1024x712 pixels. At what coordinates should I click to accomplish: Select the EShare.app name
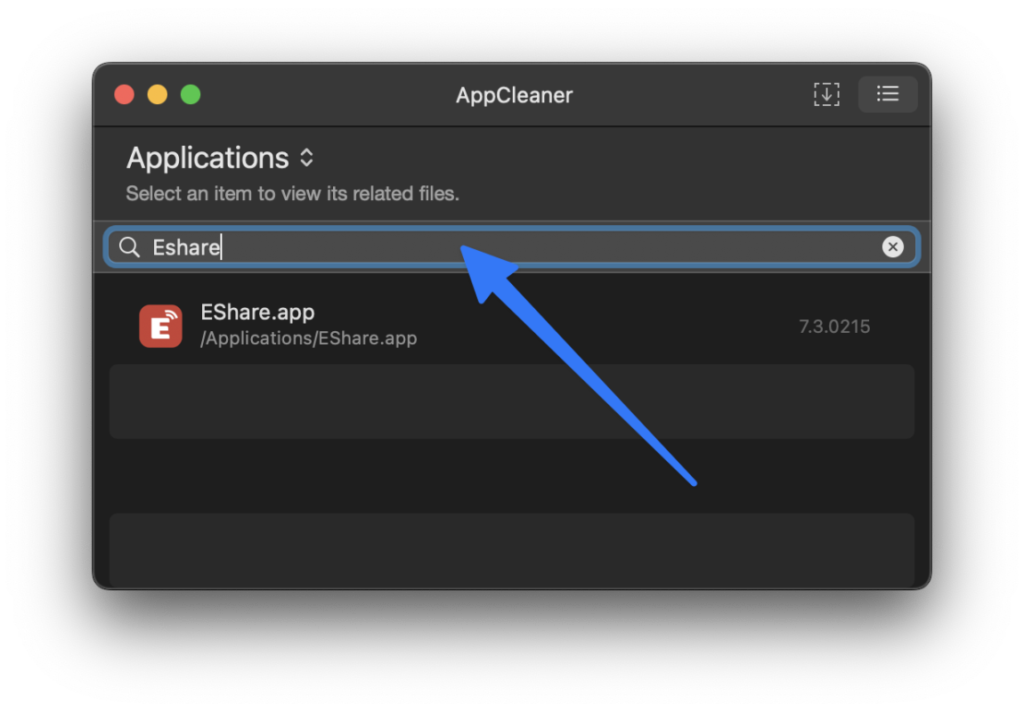coord(257,312)
